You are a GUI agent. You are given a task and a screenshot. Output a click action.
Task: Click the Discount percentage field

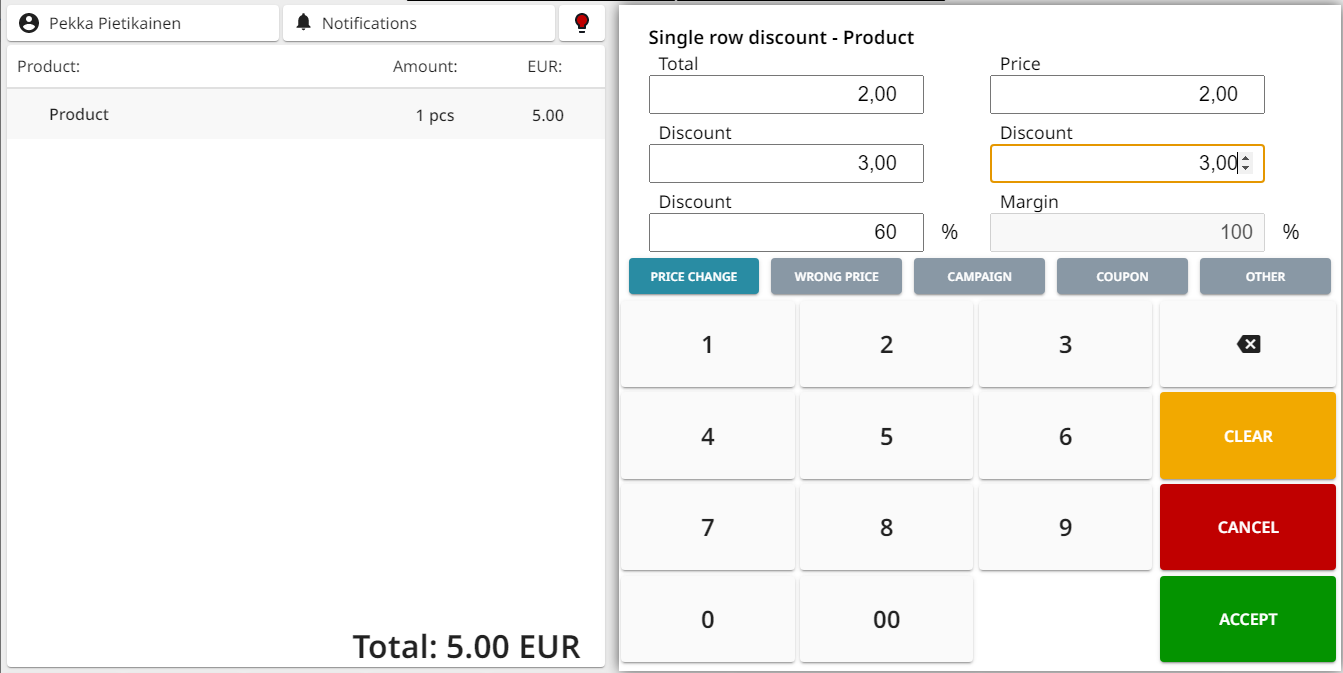click(x=786, y=232)
